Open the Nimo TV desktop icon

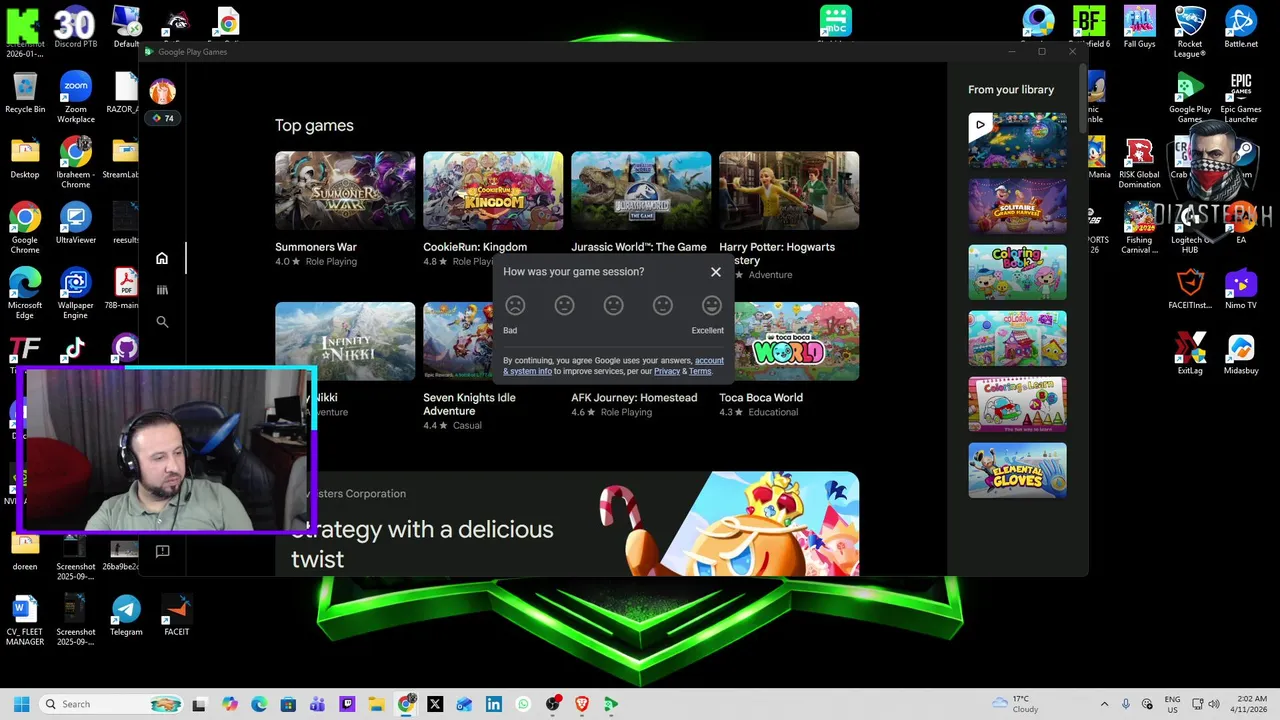tap(1241, 288)
